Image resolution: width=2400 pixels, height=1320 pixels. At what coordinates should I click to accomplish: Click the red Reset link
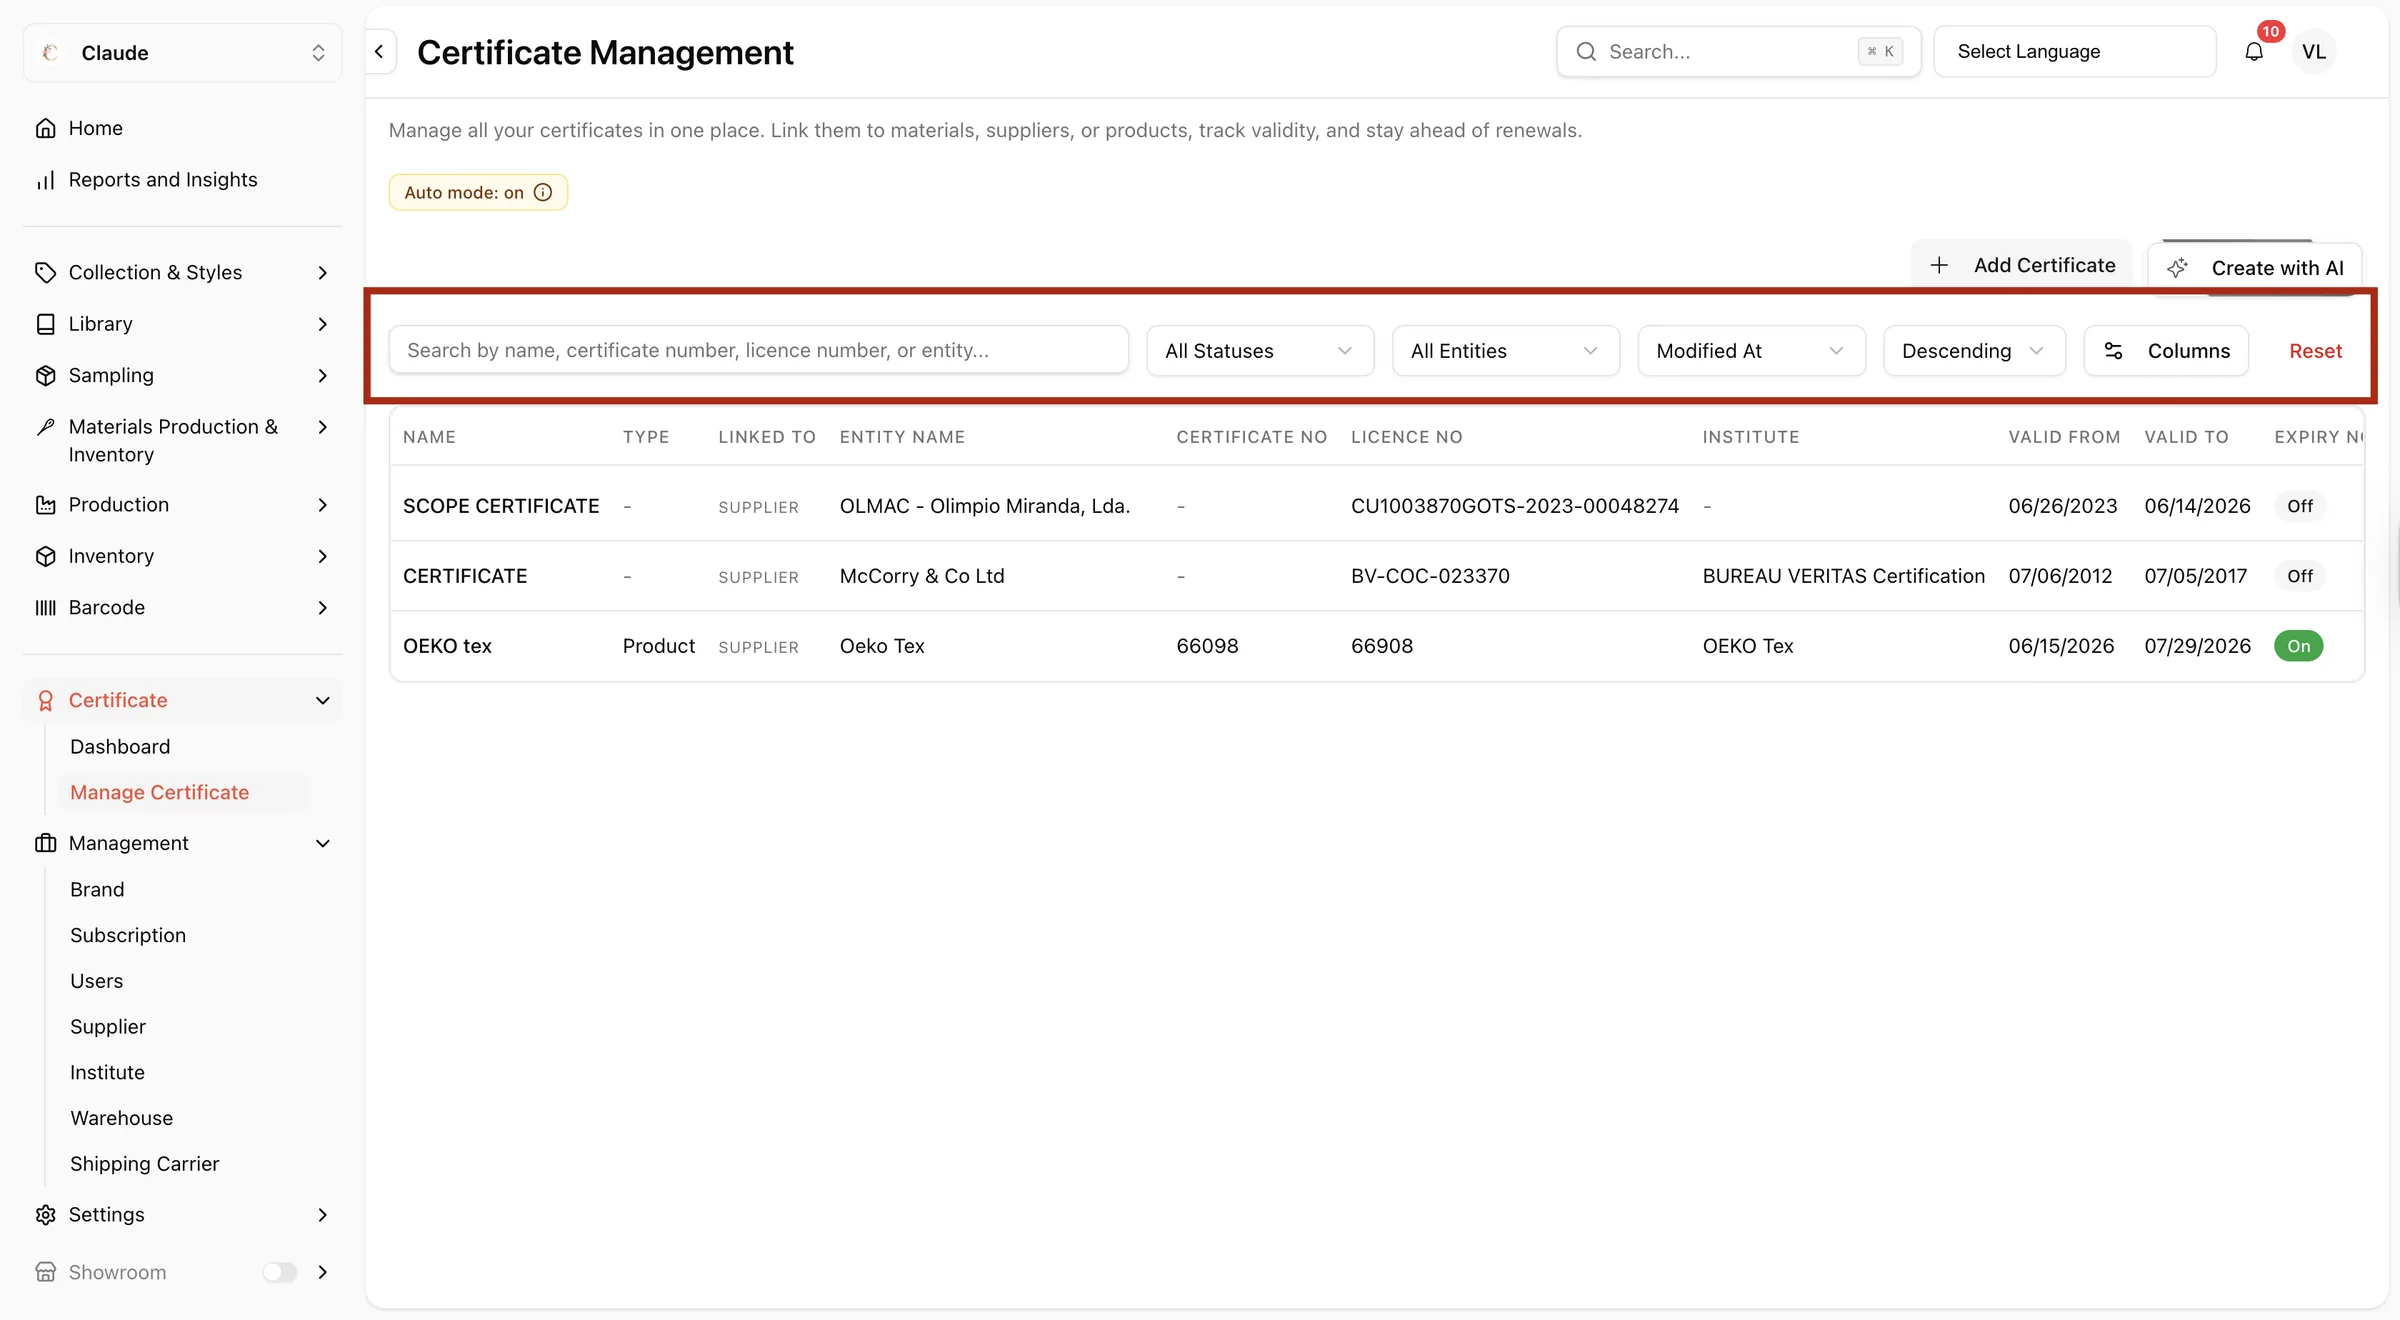[2316, 351]
